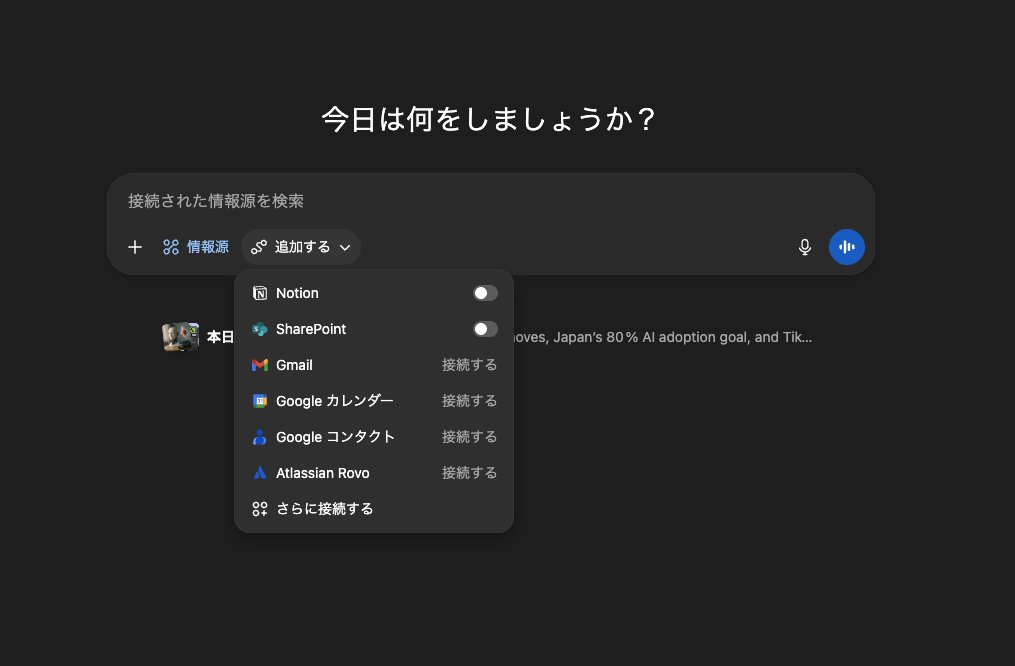Select the Gmail menu label
The width and height of the screenshot is (1015, 666).
point(294,365)
